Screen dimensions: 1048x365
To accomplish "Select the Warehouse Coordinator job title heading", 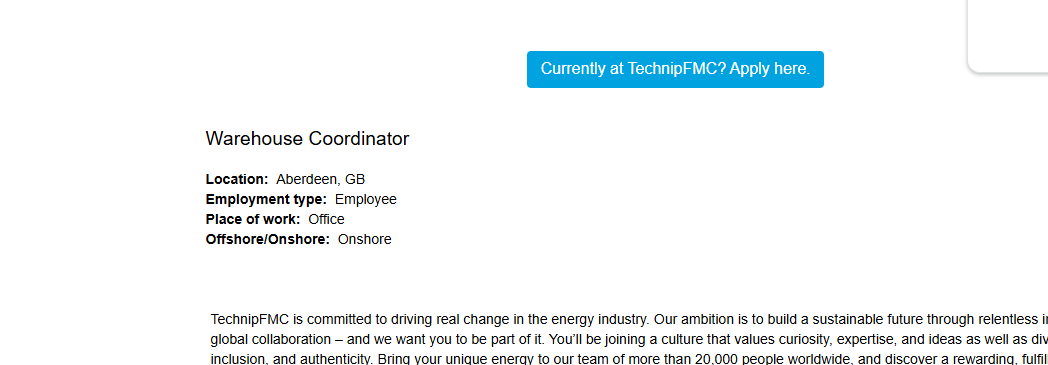I will tap(307, 139).
